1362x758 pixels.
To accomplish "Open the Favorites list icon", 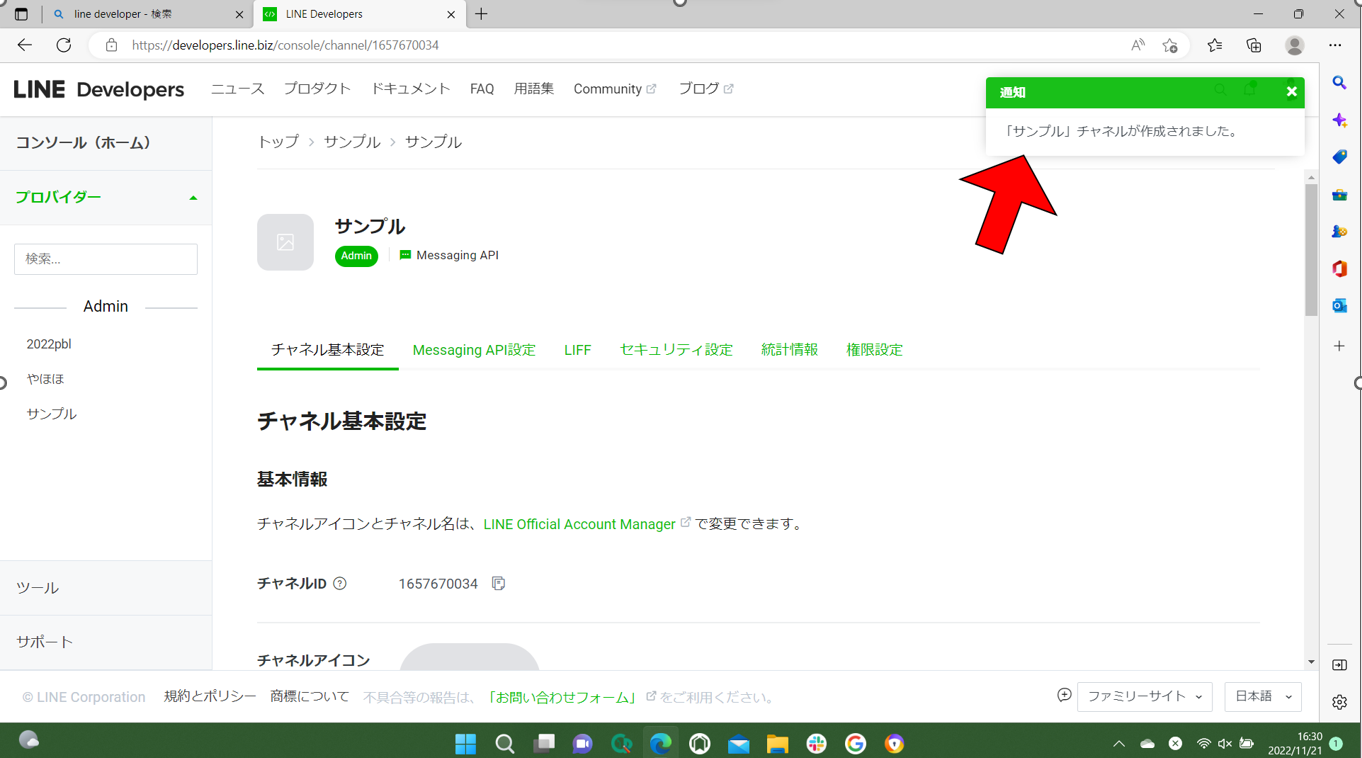I will pyautogui.click(x=1214, y=45).
